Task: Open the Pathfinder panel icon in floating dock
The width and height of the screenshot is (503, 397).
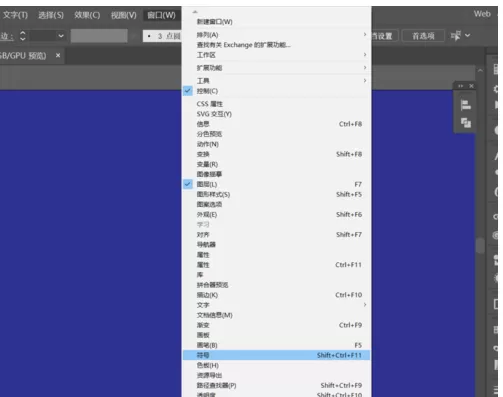Action: click(466, 123)
